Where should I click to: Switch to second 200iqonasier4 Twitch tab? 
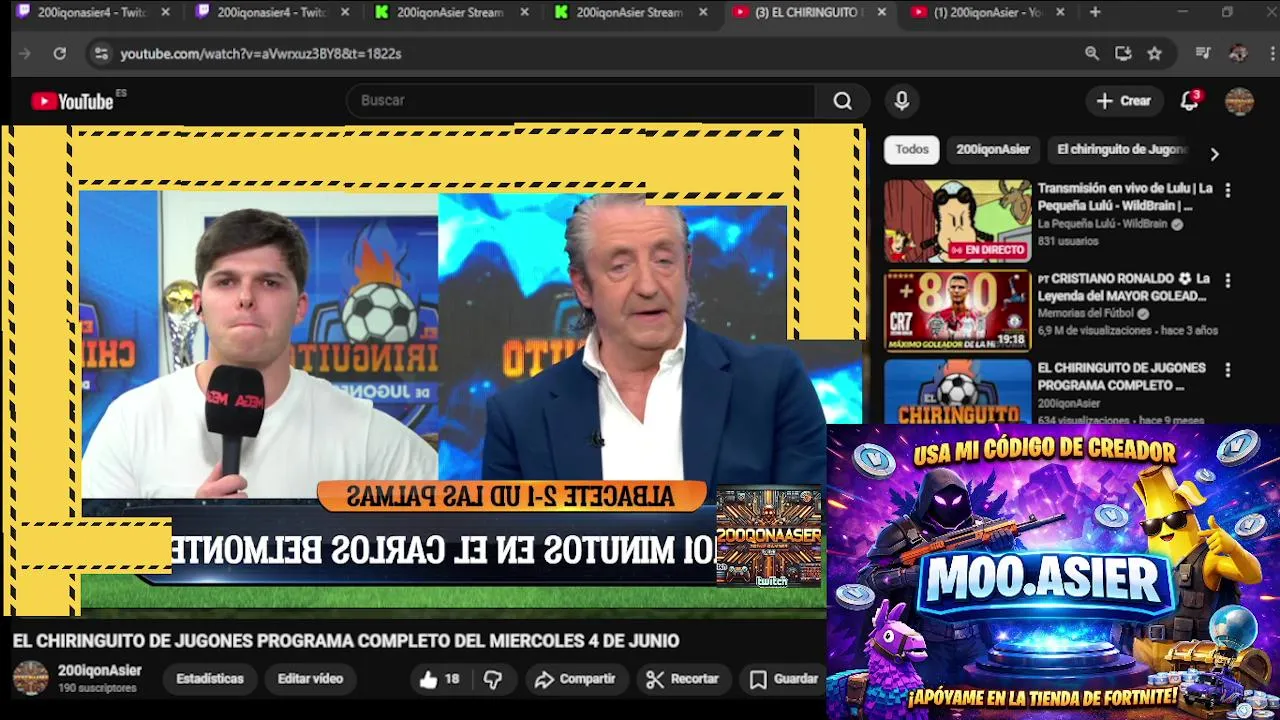point(270,12)
